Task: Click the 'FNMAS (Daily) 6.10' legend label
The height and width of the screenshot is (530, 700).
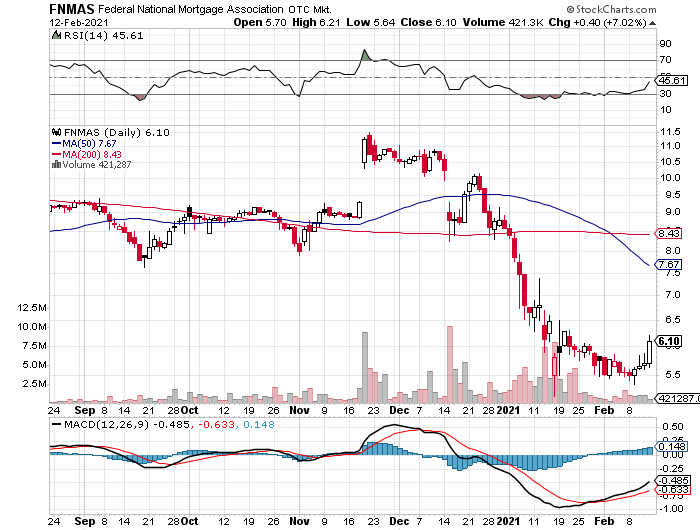Action: tap(117, 133)
